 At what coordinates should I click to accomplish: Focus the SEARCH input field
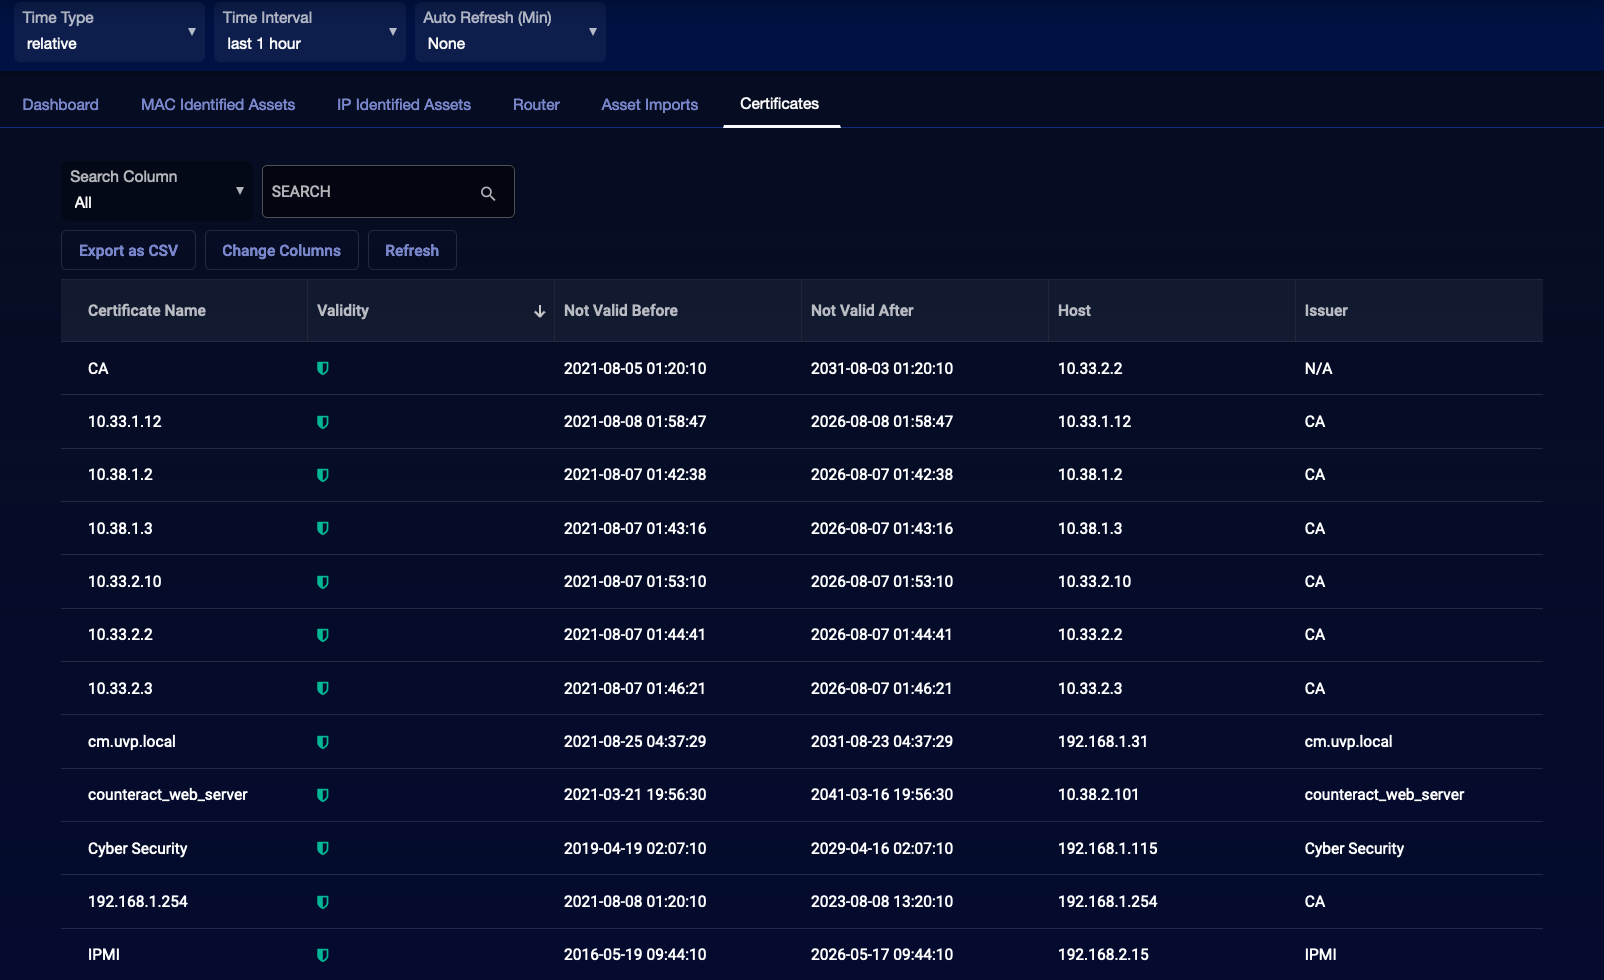(370, 192)
